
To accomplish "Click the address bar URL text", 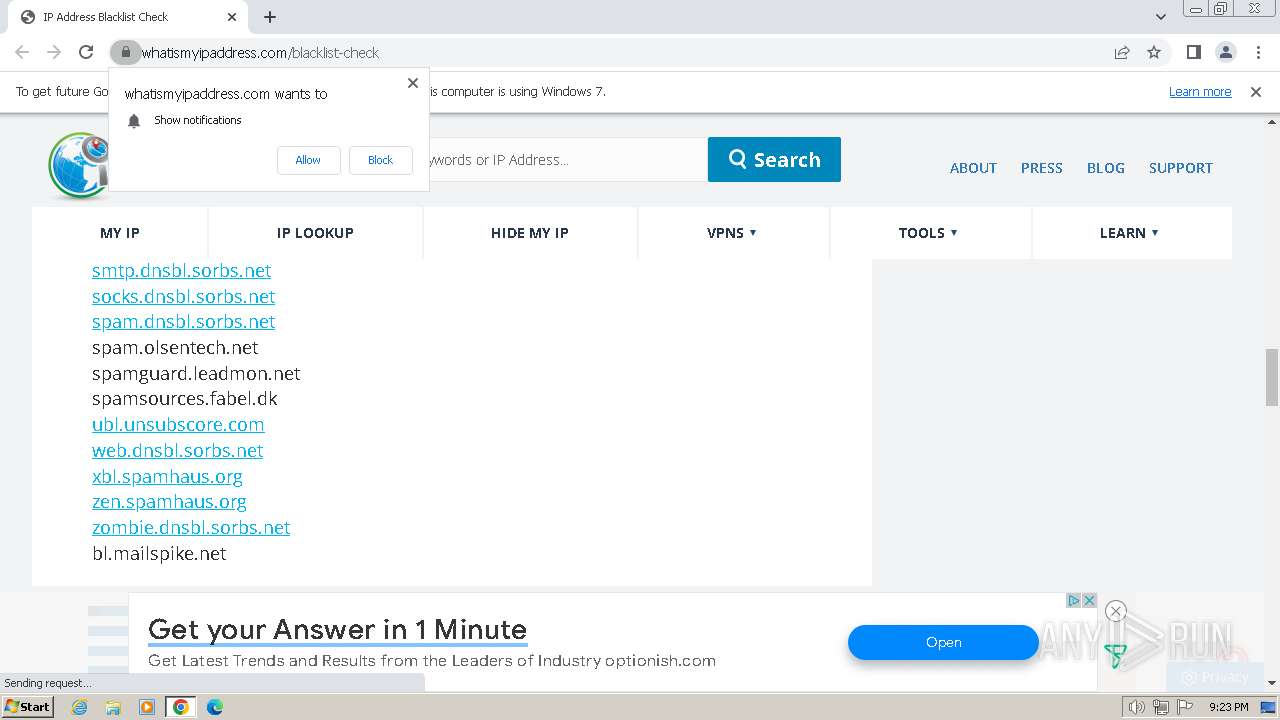I will coord(260,53).
